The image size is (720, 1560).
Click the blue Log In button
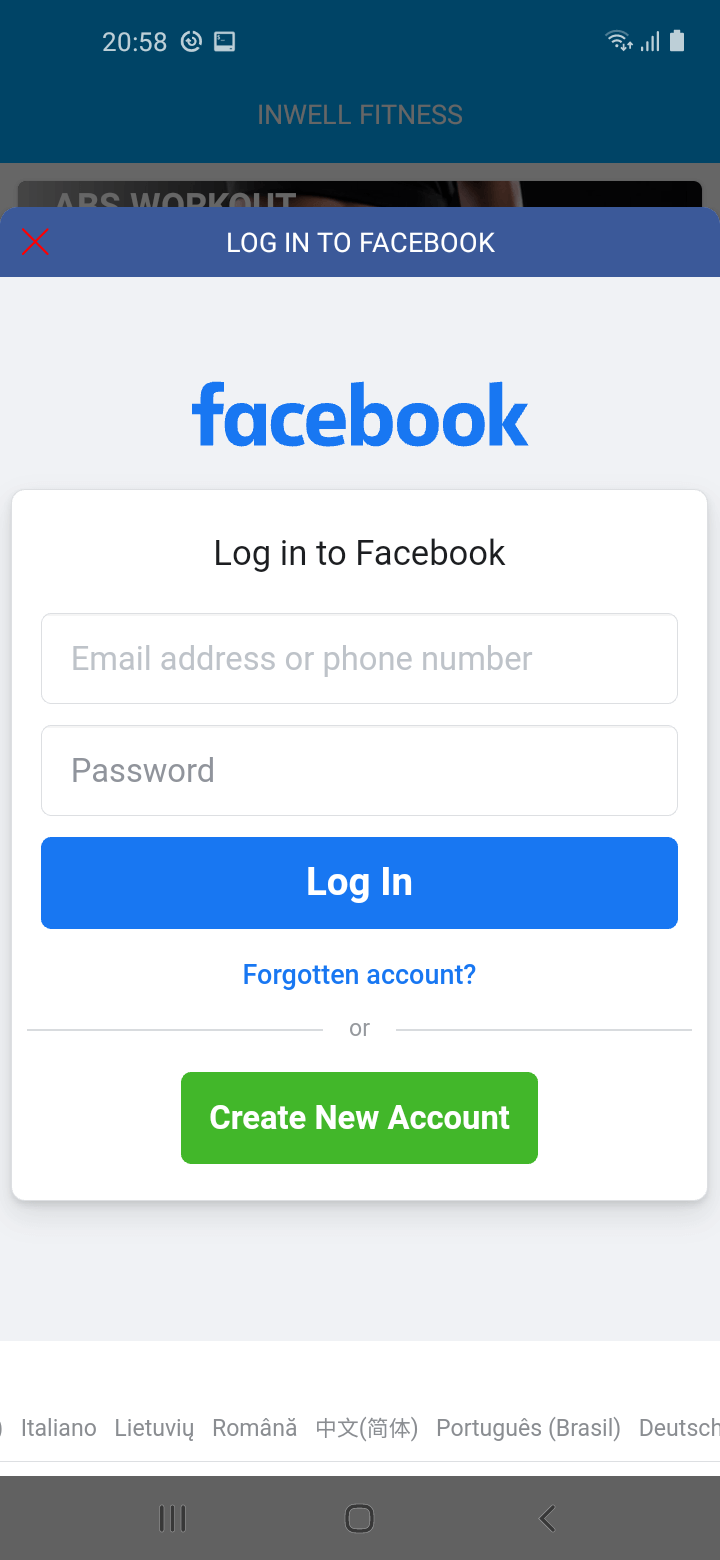359,883
